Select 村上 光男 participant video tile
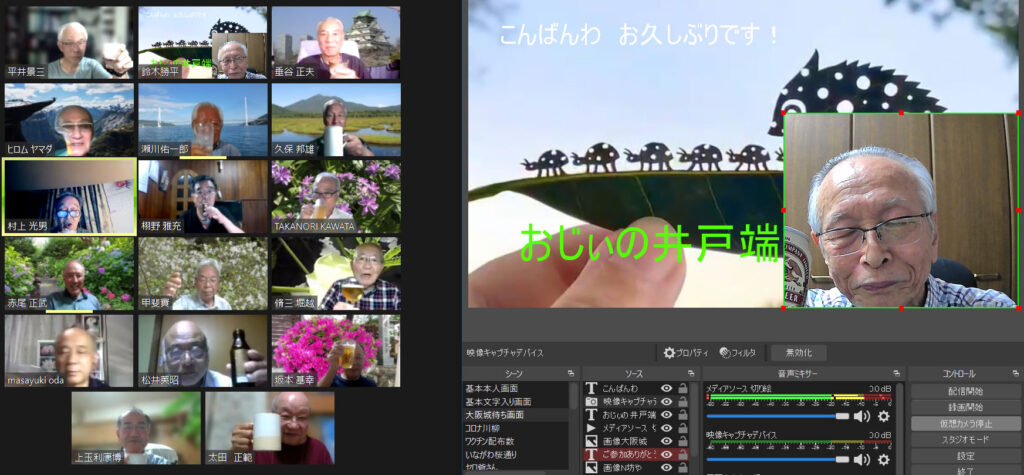 pos(69,196)
